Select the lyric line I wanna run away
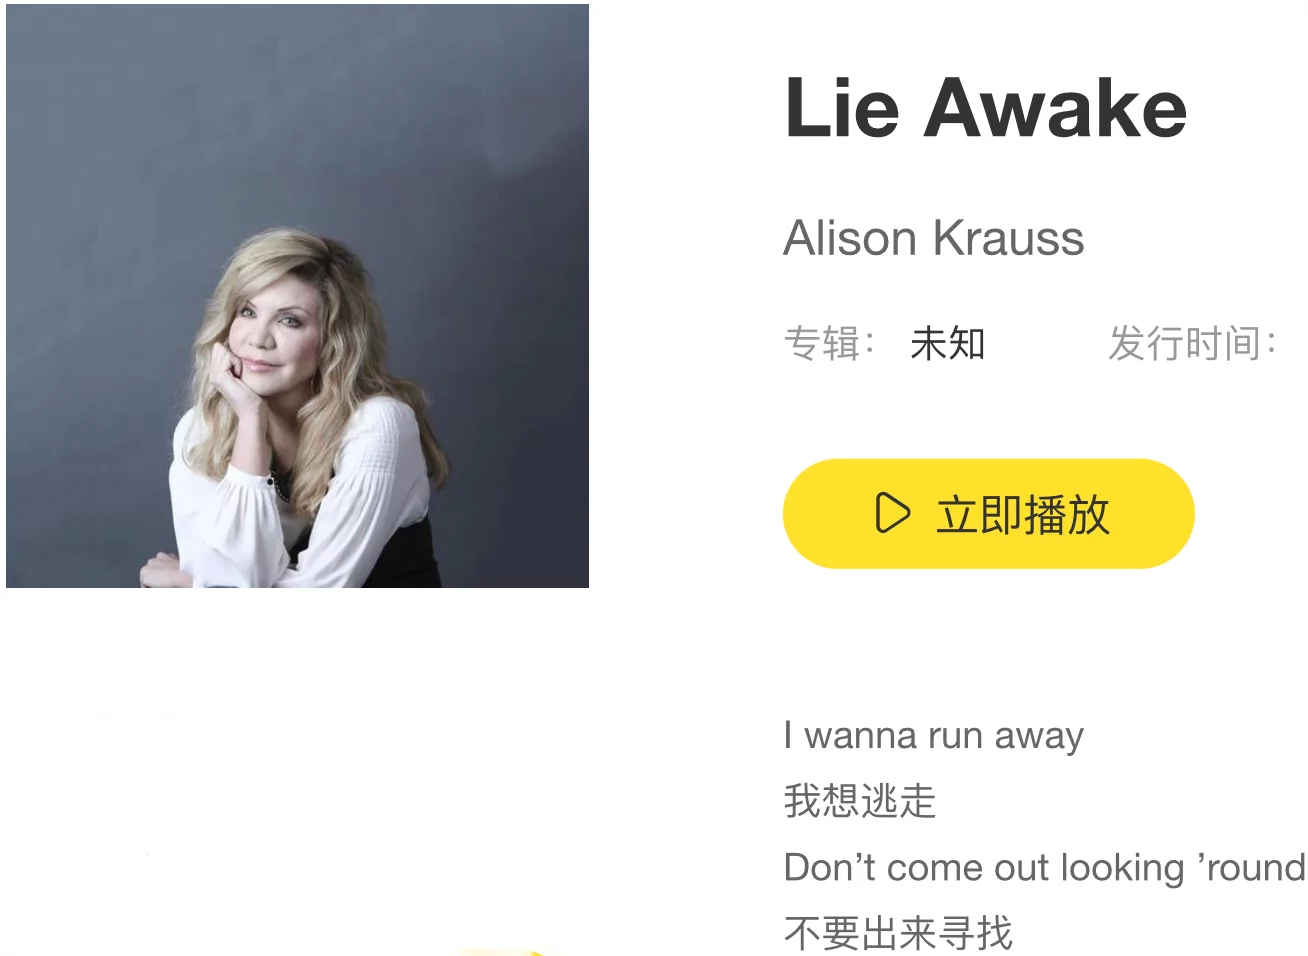 tap(934, 736)
